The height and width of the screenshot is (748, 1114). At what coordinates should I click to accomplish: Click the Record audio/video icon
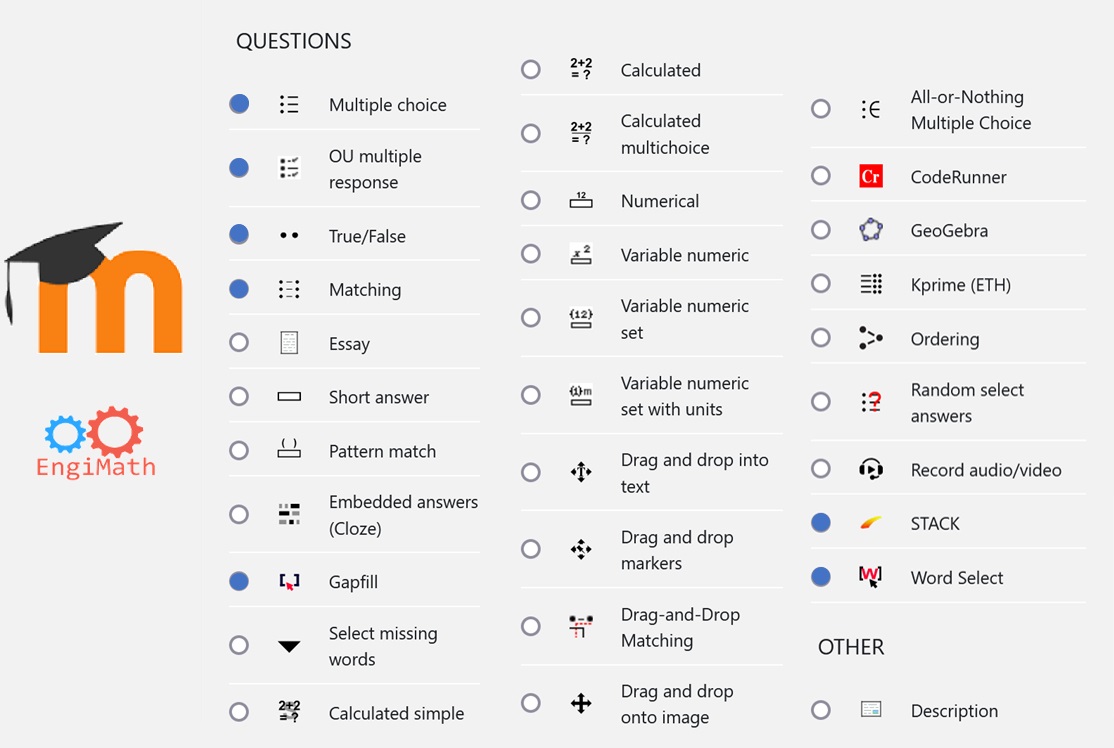pyautogui.click(x=871, y=470)
